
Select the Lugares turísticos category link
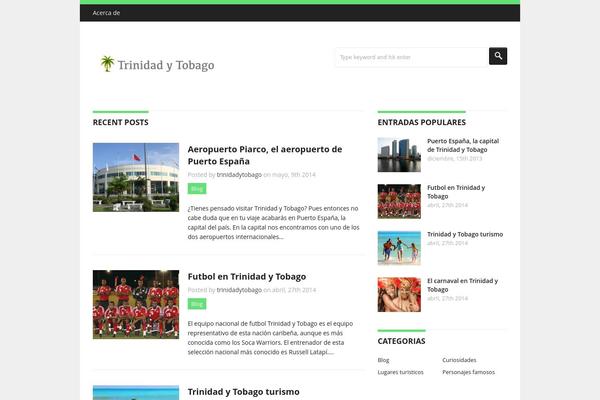[x=400, y=372]
